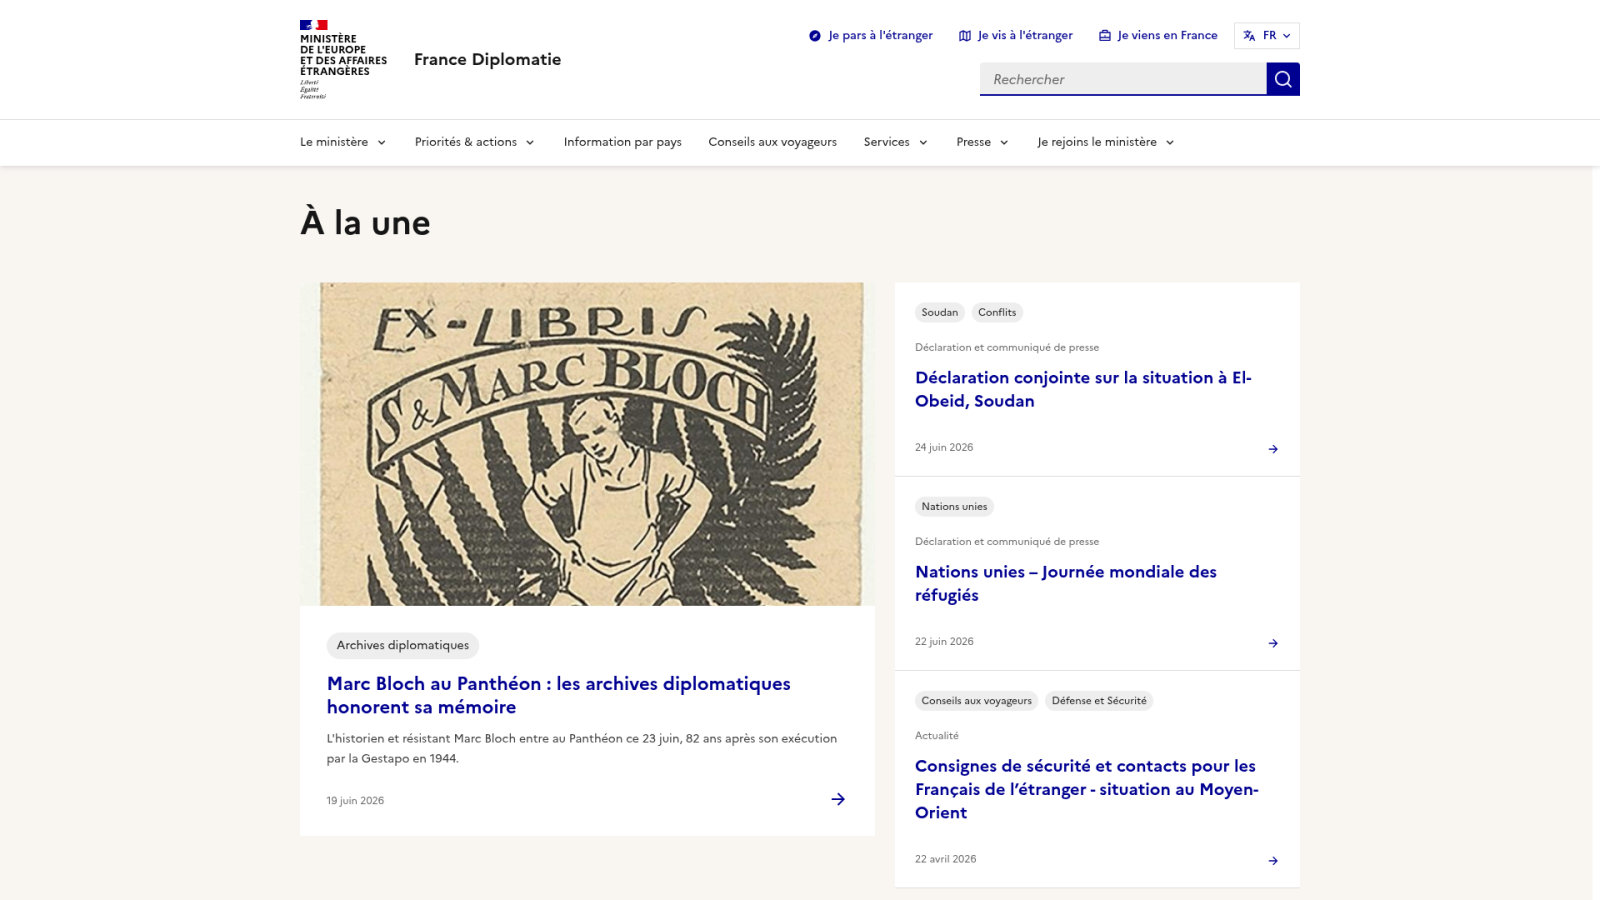Click the suitcase icon beside Je viens en France
The height and width of the screenshot is (900, 1600).
(1105, 36)
